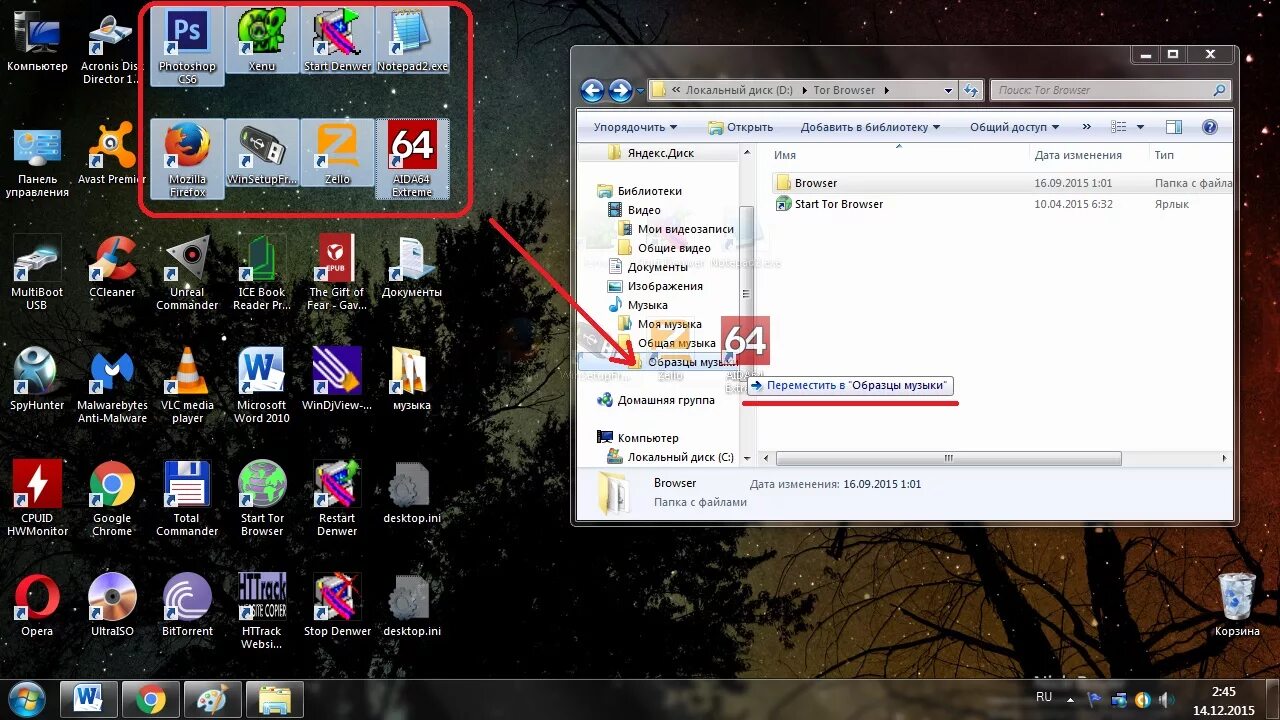Select the Start Tor Browser desktop icon
Viewport: 1280px width, 720px height.
[262, 499]
